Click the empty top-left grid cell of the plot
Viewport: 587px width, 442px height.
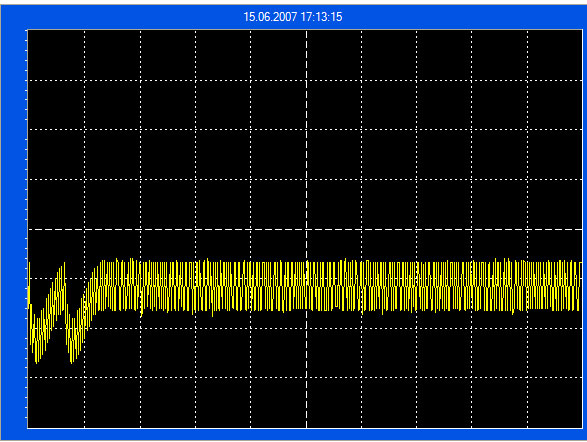[x=56, y=55]
